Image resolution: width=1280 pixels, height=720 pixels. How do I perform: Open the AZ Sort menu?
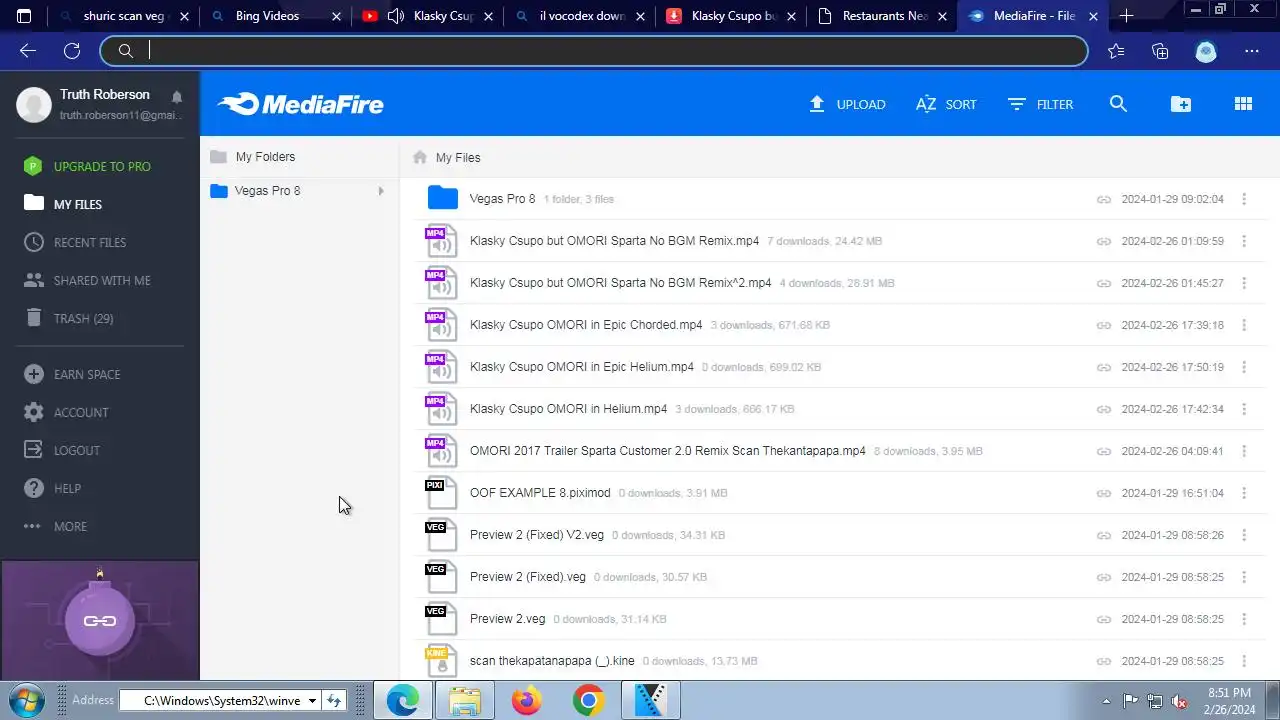(946, 104)
